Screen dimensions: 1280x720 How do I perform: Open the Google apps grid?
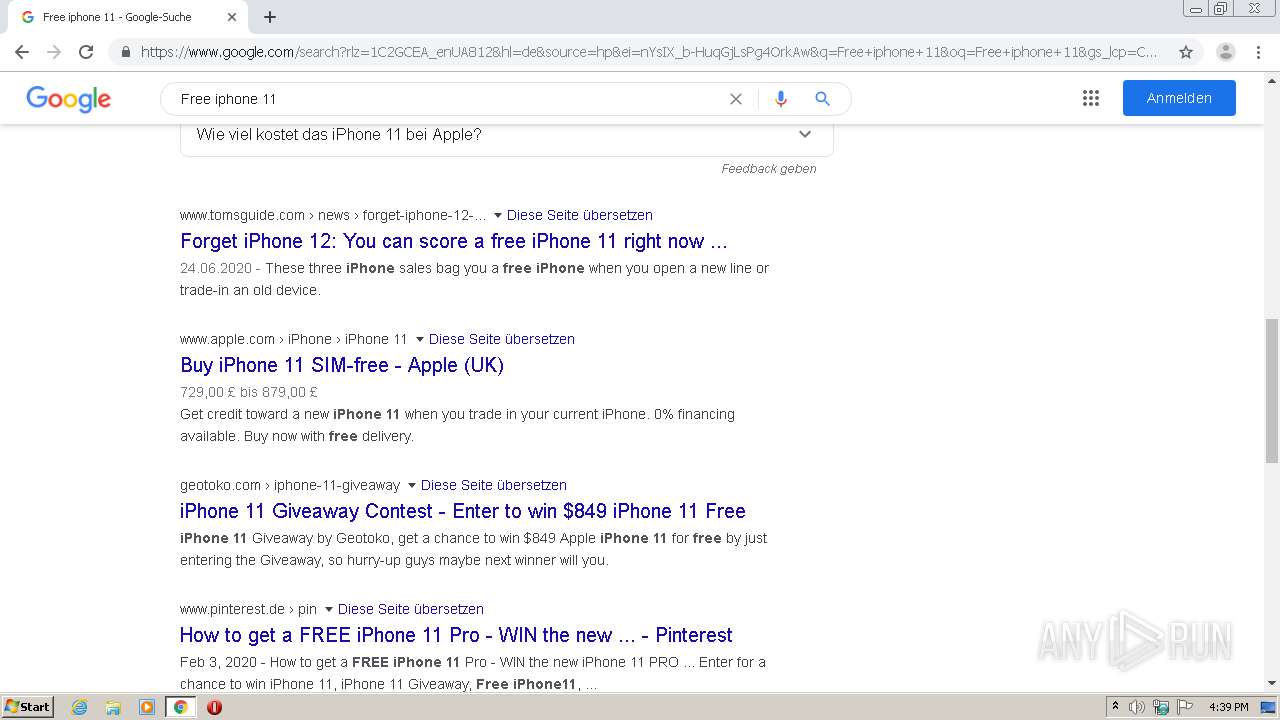pos(1091,98)
